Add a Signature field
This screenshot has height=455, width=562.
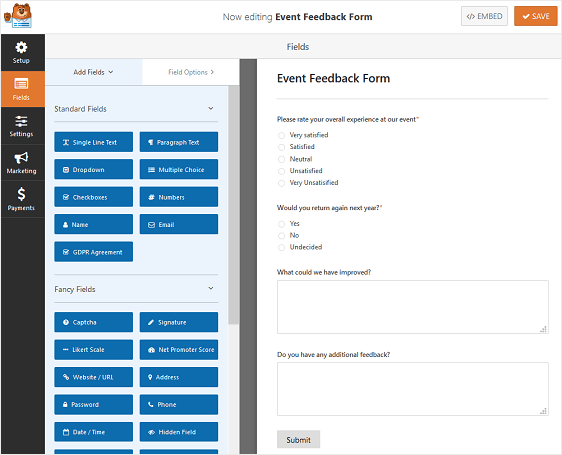(x=179, y=322)
